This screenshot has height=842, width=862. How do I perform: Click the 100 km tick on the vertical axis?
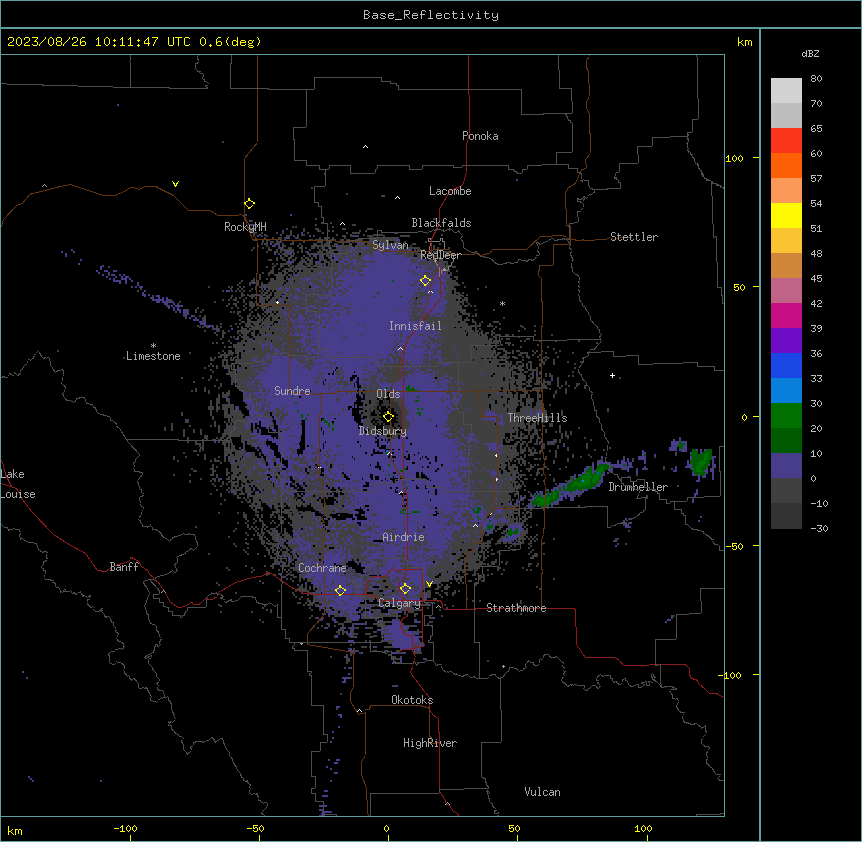coord(734,158)
